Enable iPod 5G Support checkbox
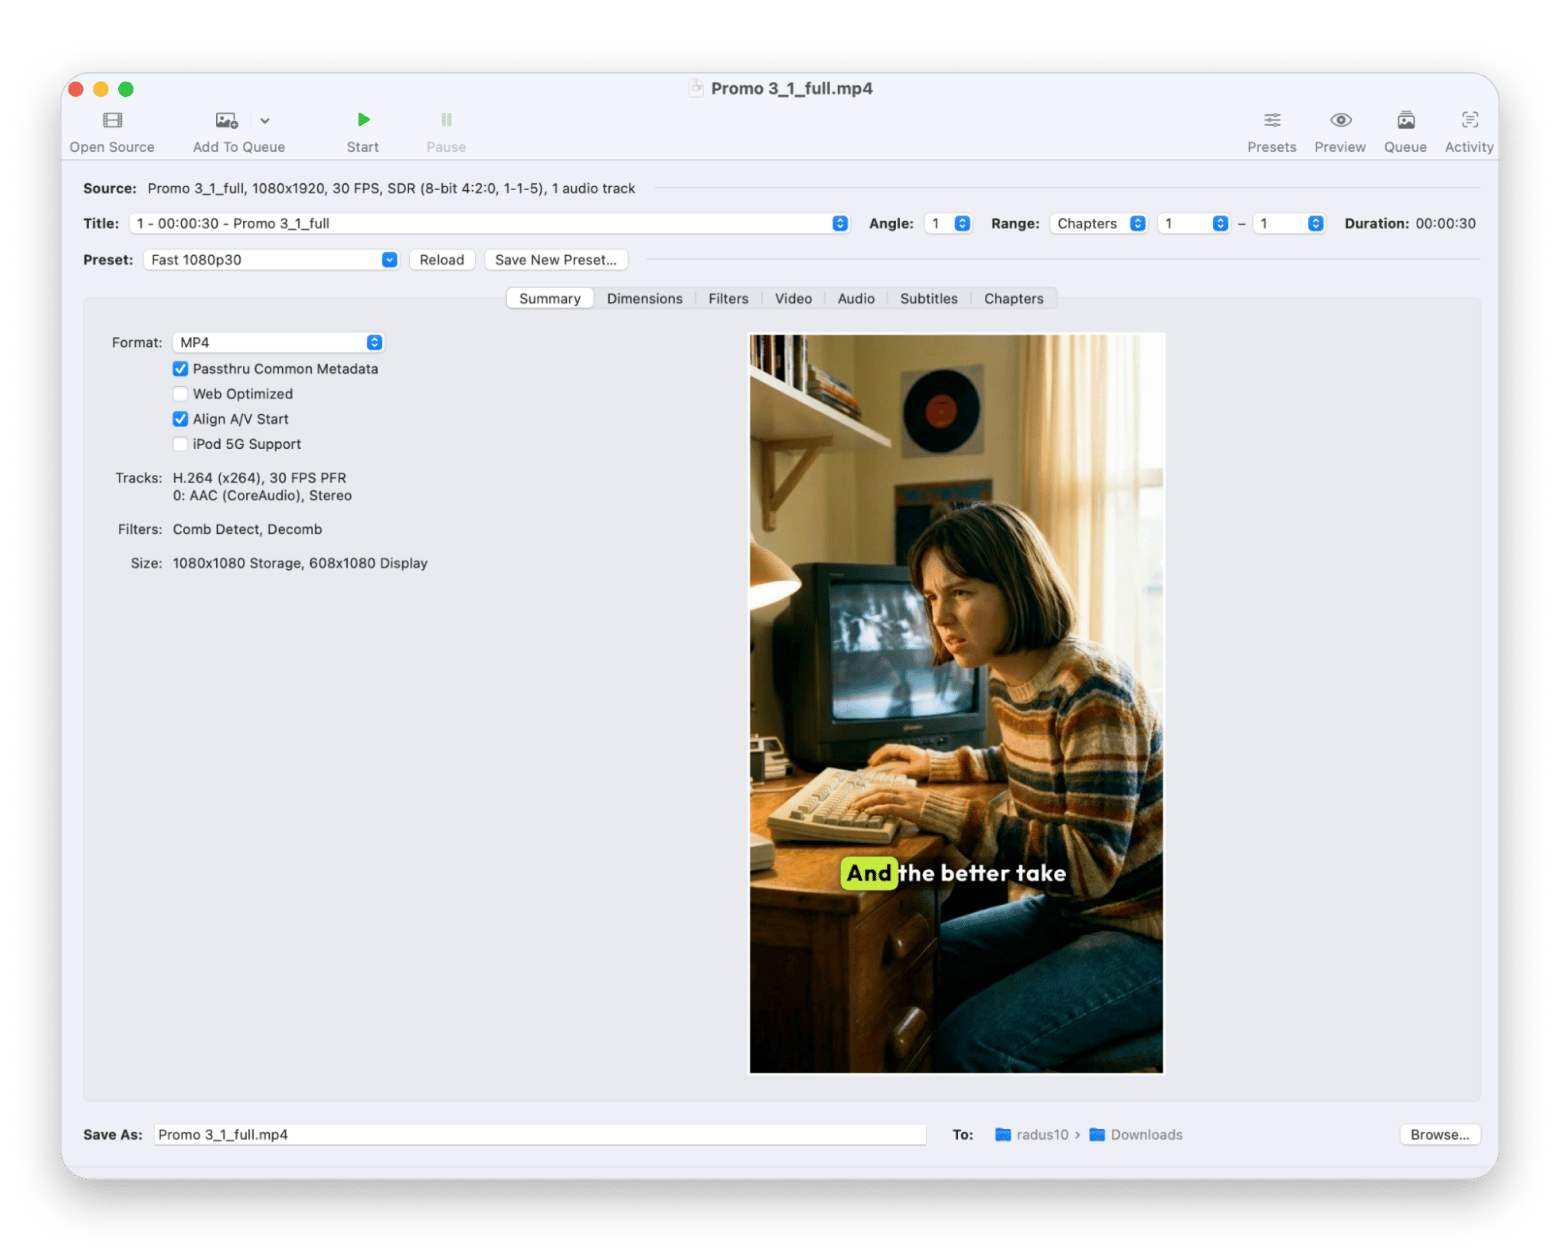This screenshot has height=1260, width=1560. click(x=180, y=444)
